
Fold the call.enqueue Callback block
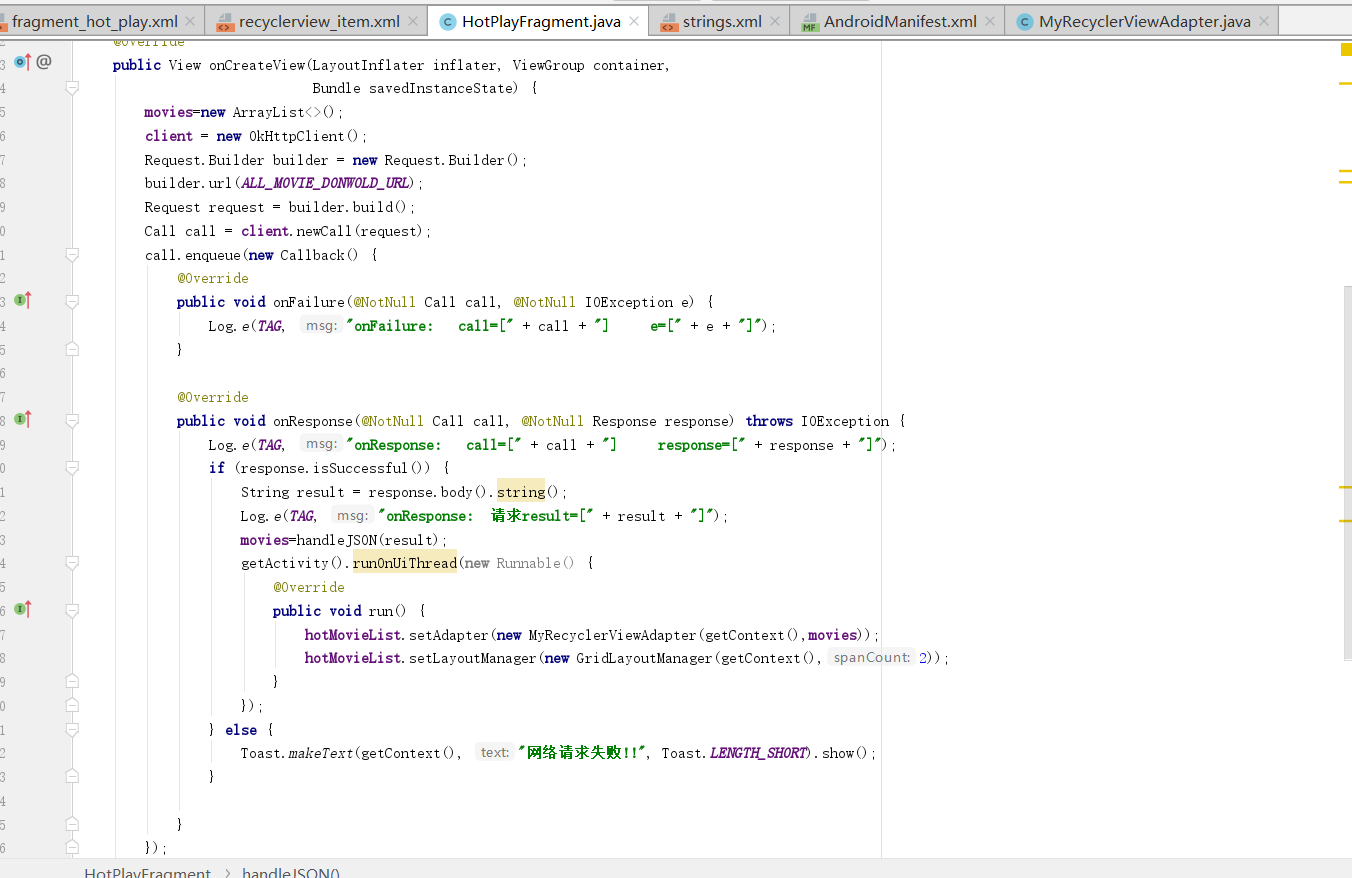[x=72, y=255]
